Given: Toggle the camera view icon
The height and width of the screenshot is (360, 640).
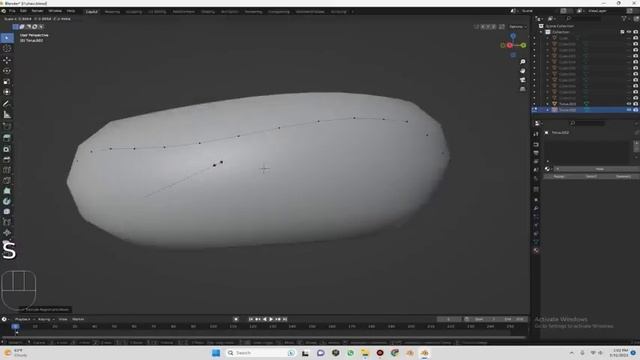Looking at the screenshot, I should (523, 80).
